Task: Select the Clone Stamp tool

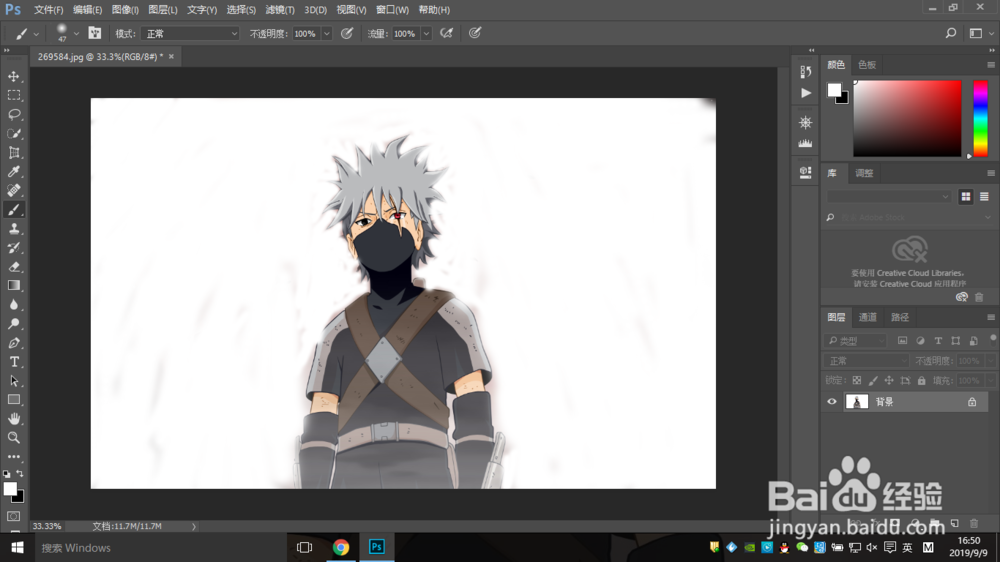Action: point(14,228)
